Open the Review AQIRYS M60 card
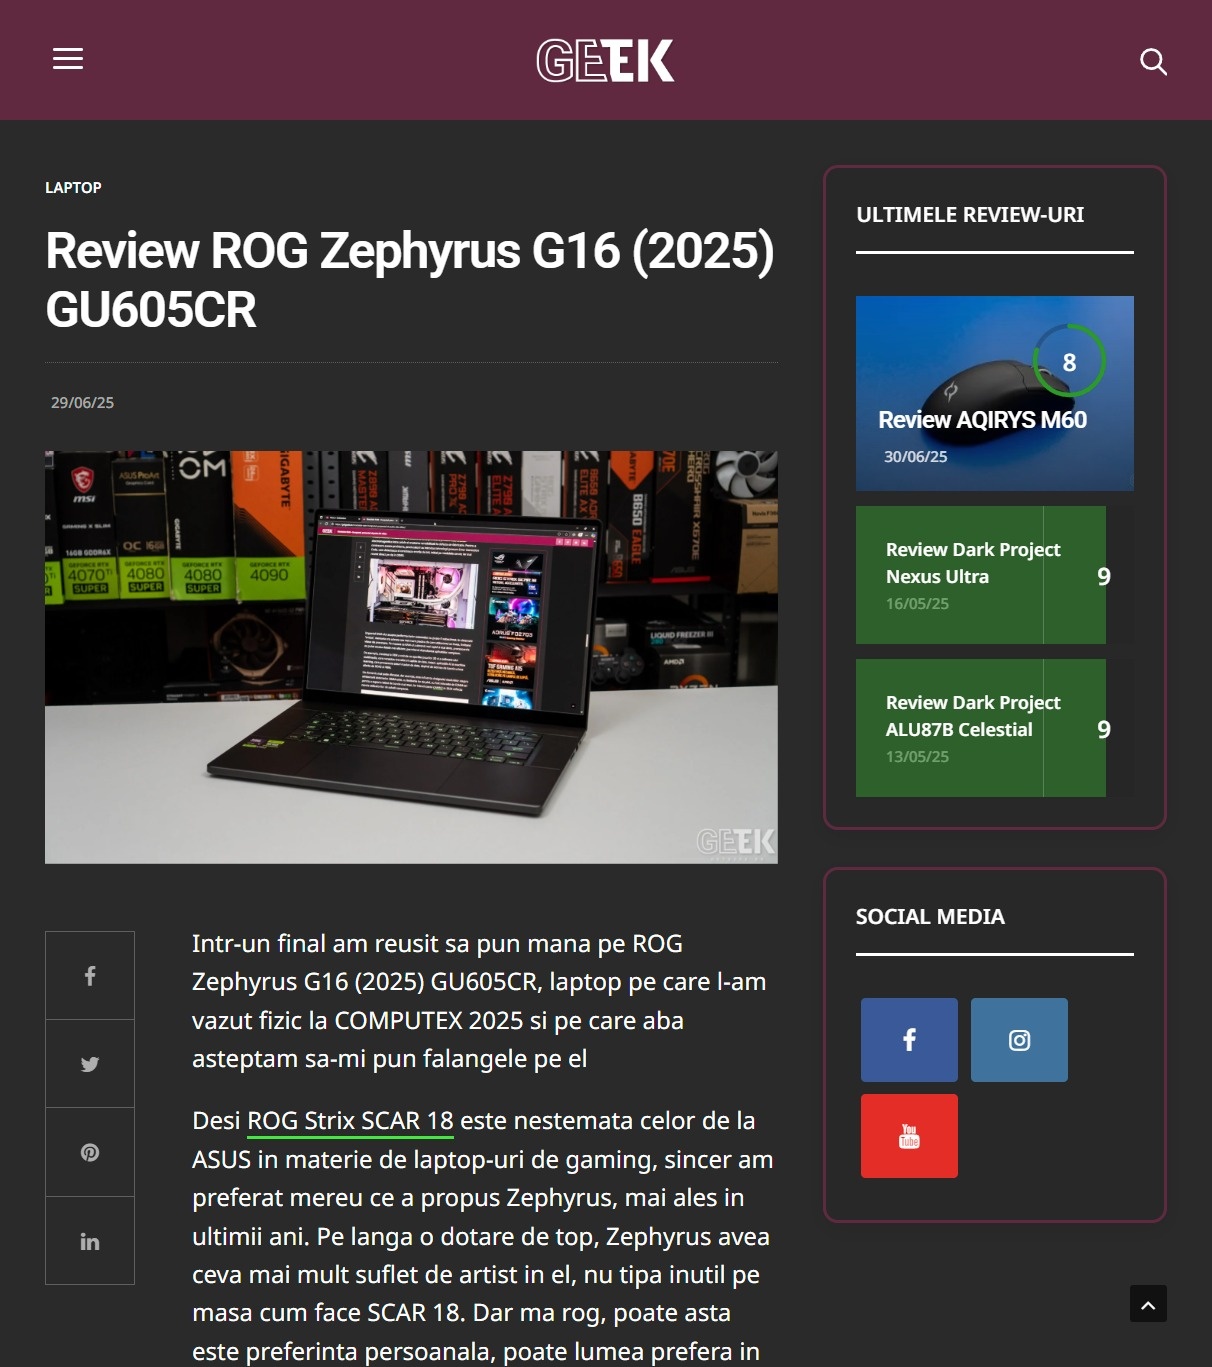This screenshot has width=1212, height=1367. [x=995, y=393]
